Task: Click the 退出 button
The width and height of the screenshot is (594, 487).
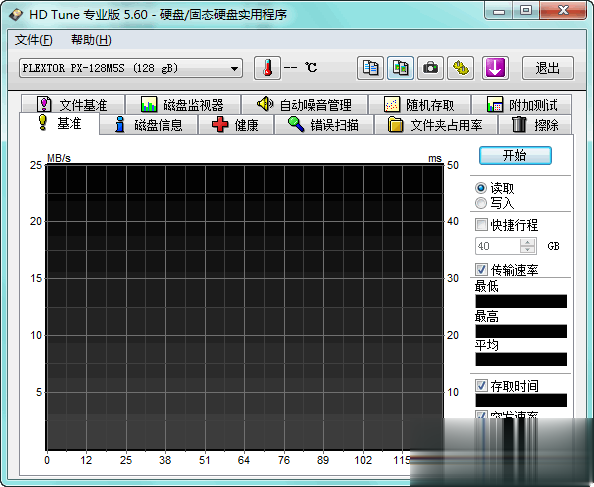Action: coord(548,68)
